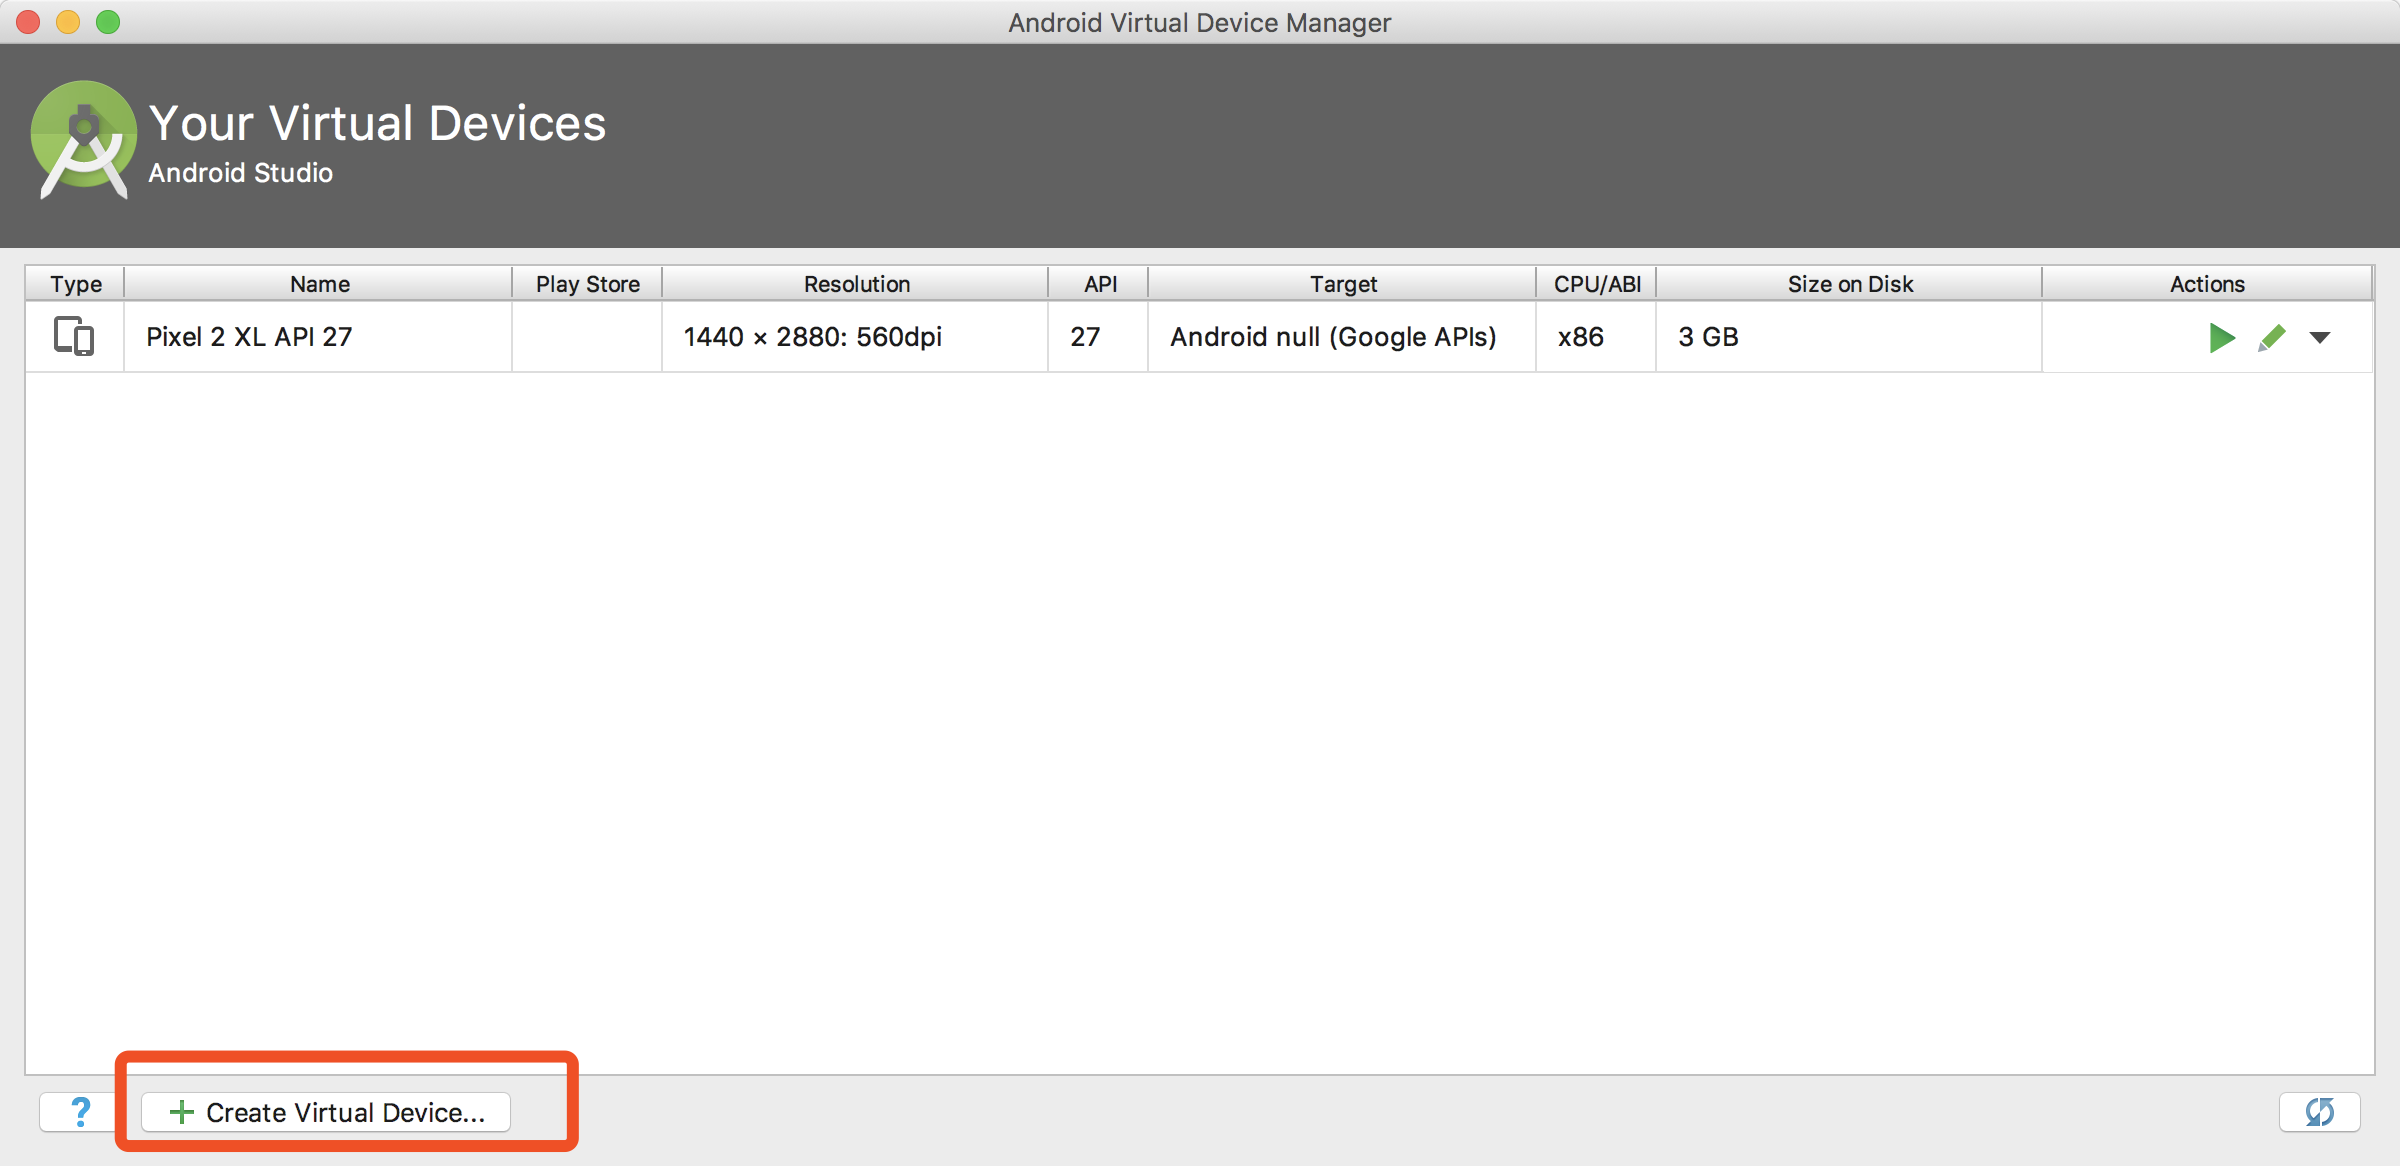Click the Play Store column header
This screenshot has height=1166, width=2400.
(587, 284)
